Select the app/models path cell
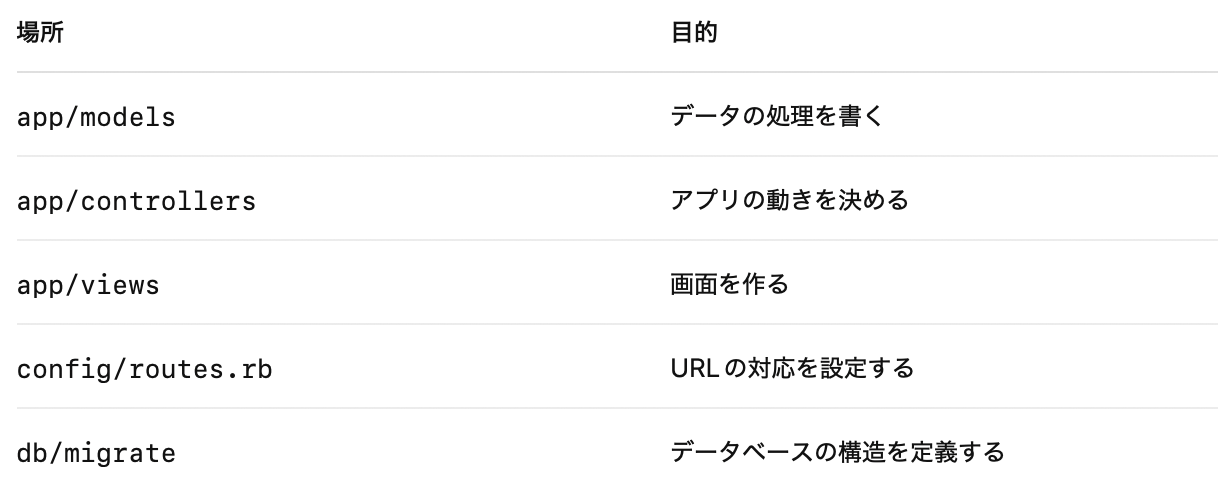The width and height of the screenshot is (1218, 490). click(x=97, y=117)
